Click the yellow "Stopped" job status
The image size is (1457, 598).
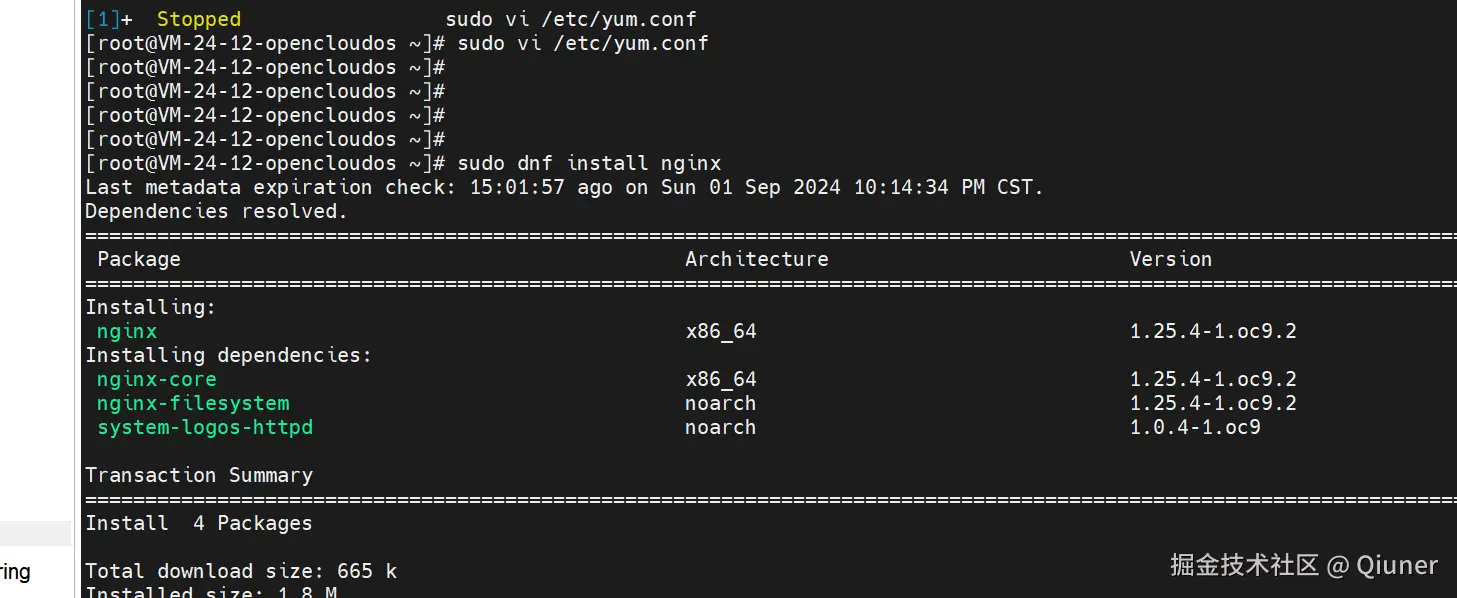click(199, 19)
